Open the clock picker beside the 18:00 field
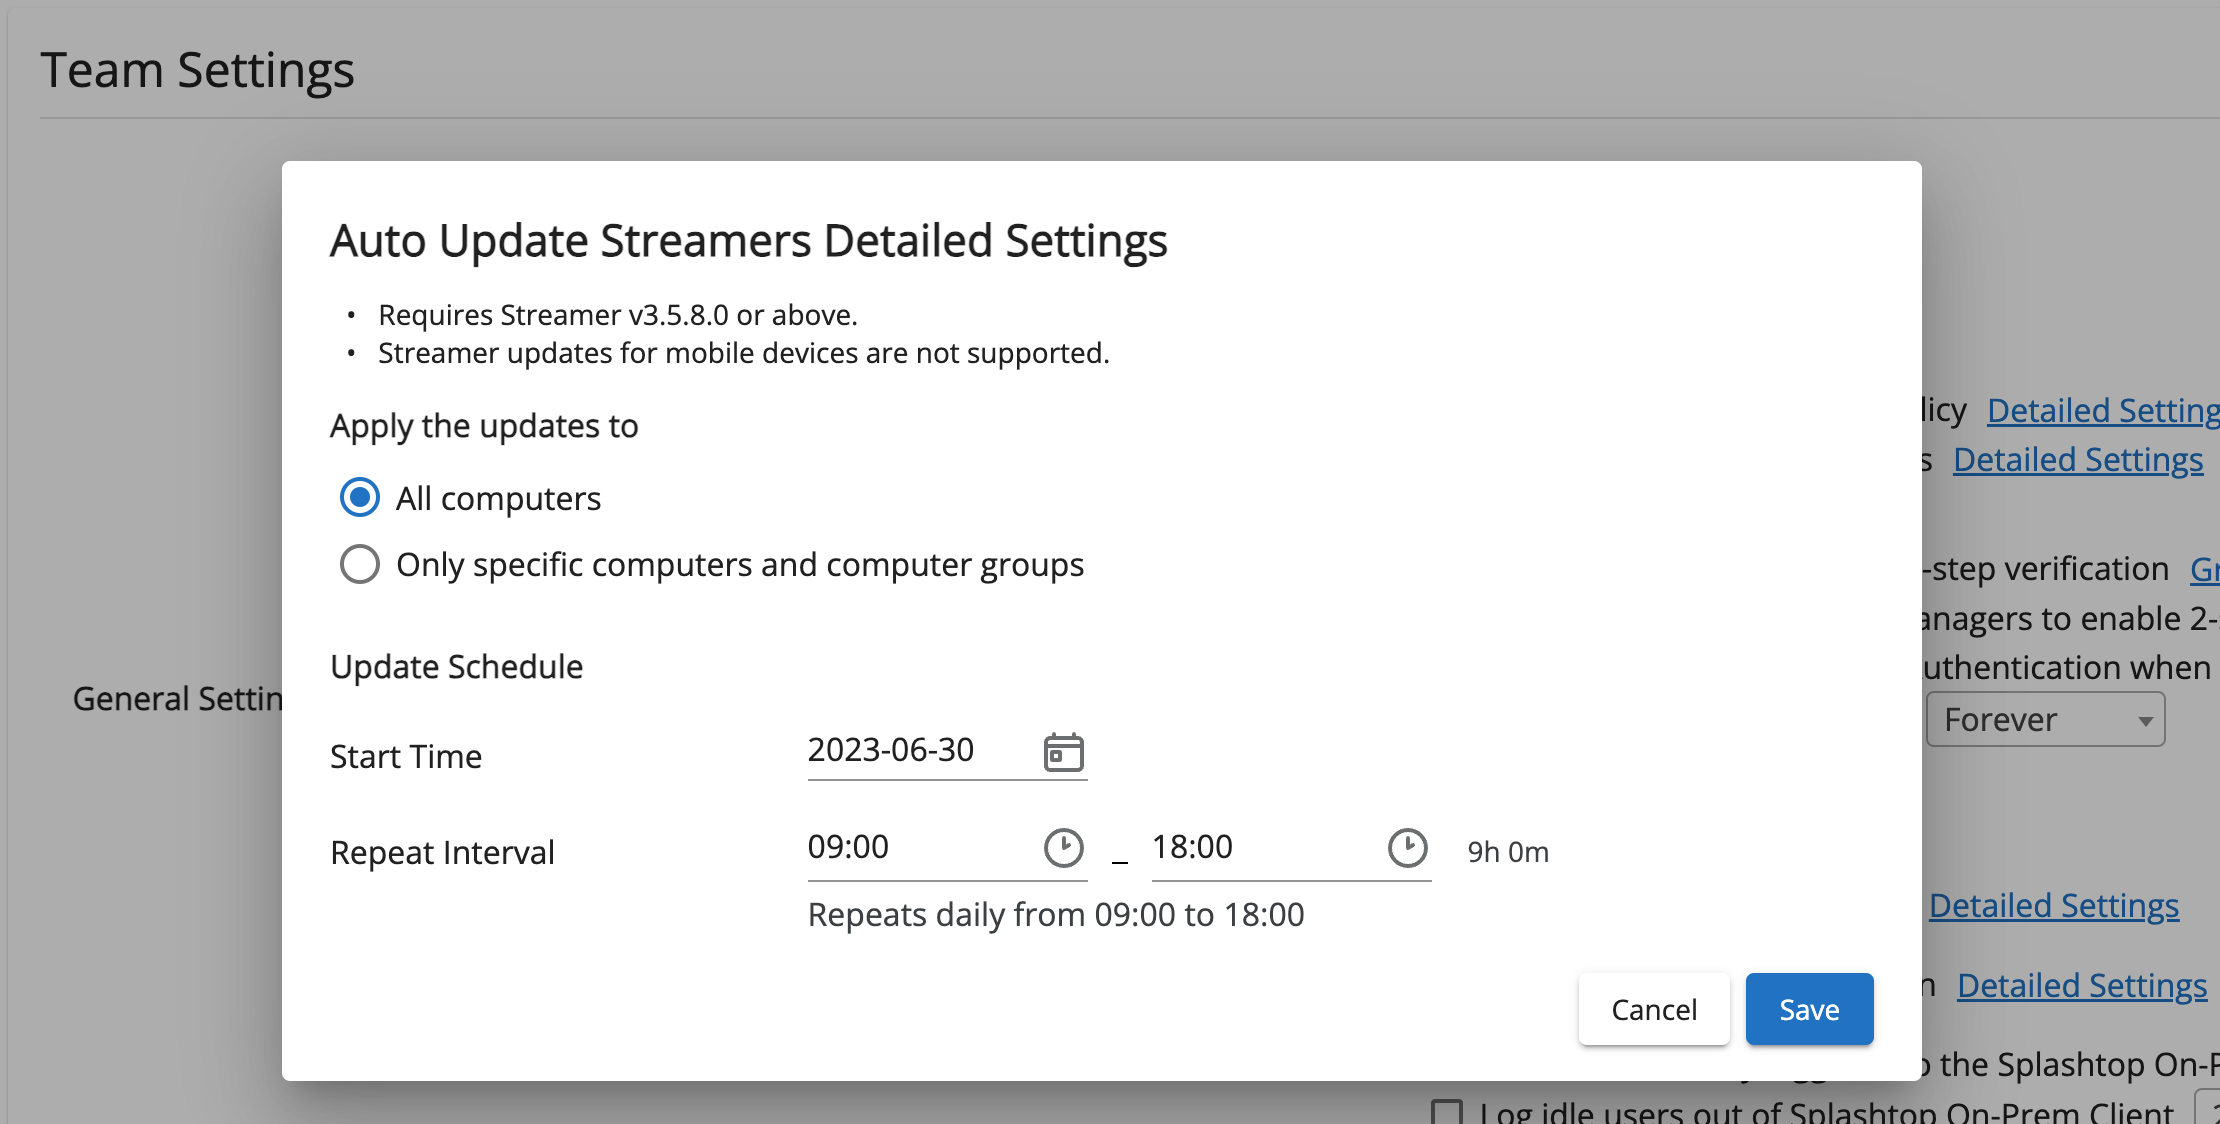This screenshot has width=2220, height=1124. (1408, 848)
